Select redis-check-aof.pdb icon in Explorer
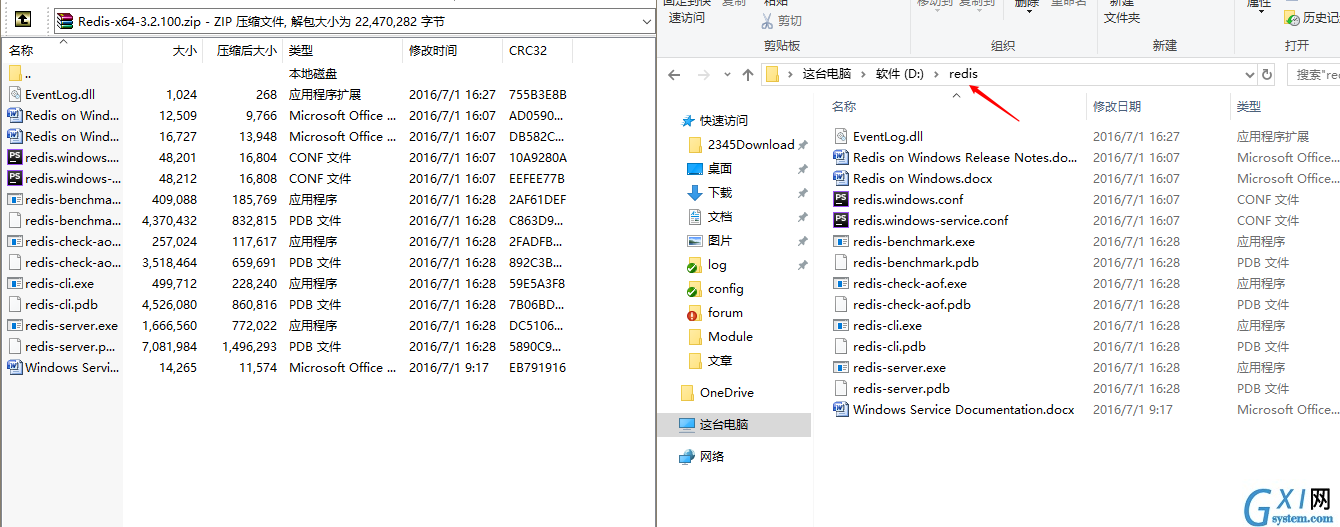The width and height of the screenshot is (1340, 527). [x=840, y=304]
